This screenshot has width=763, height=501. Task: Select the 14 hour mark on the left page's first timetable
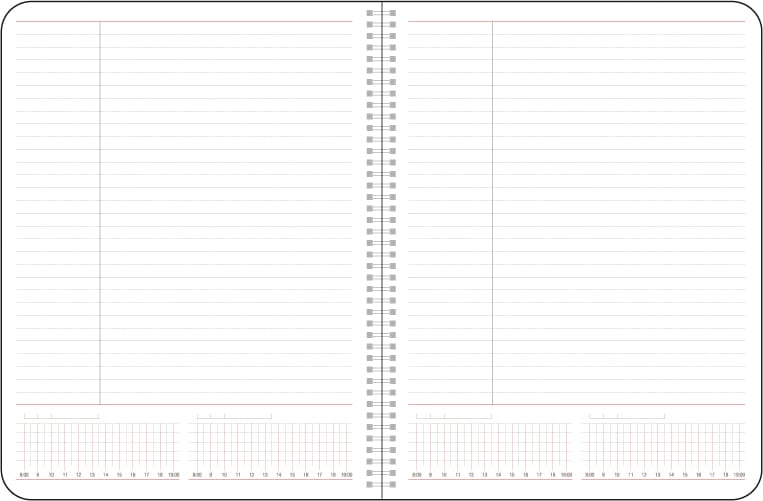coord(105,474)
